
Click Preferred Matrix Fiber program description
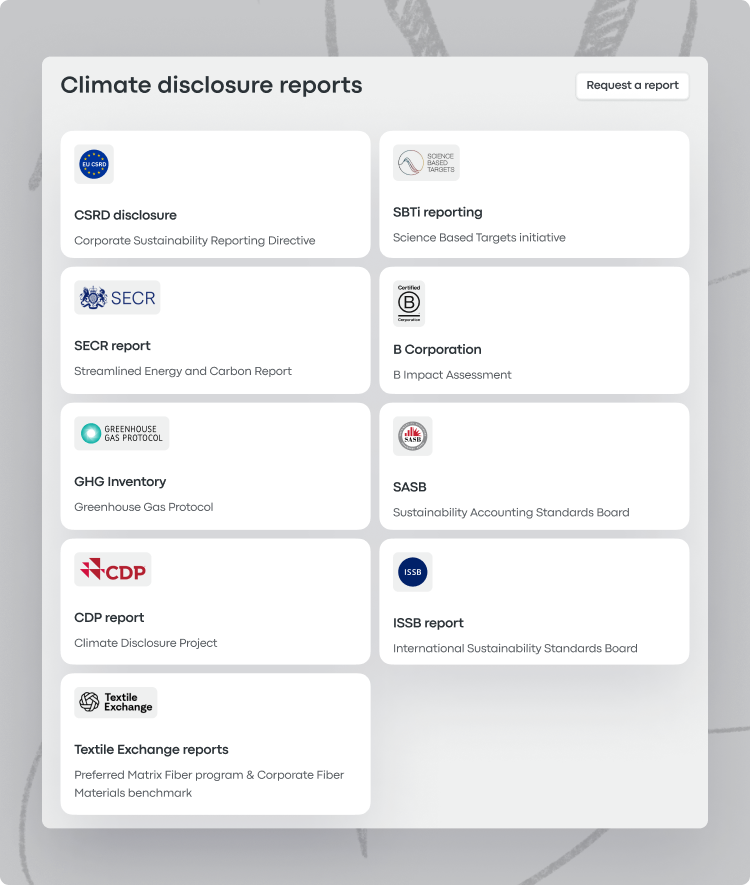(x=209, y=784)
